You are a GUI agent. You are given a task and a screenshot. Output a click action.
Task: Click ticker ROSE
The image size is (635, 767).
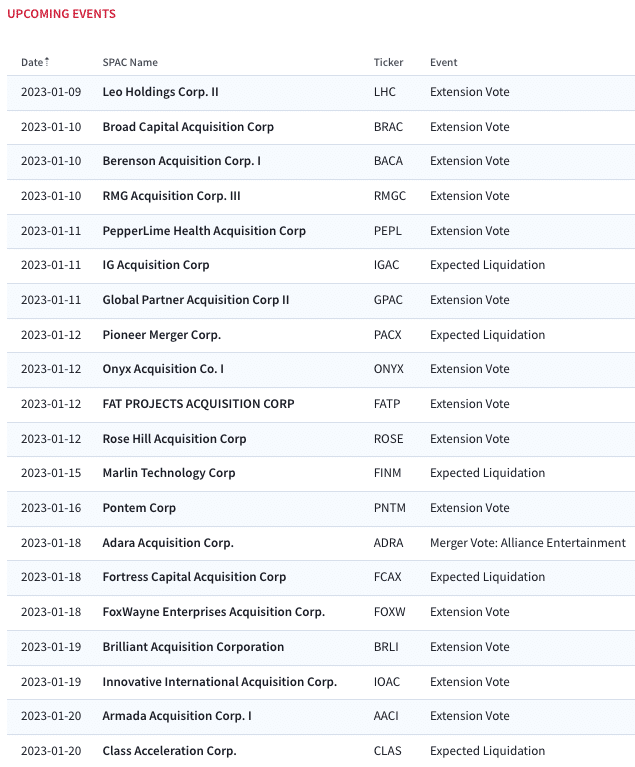(x=388, y=439)
